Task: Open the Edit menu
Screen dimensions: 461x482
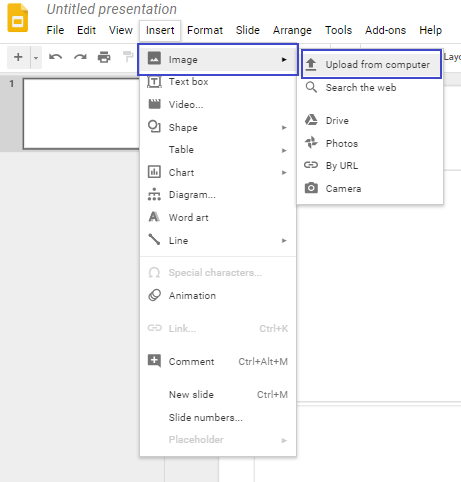Action: [86, 30]
